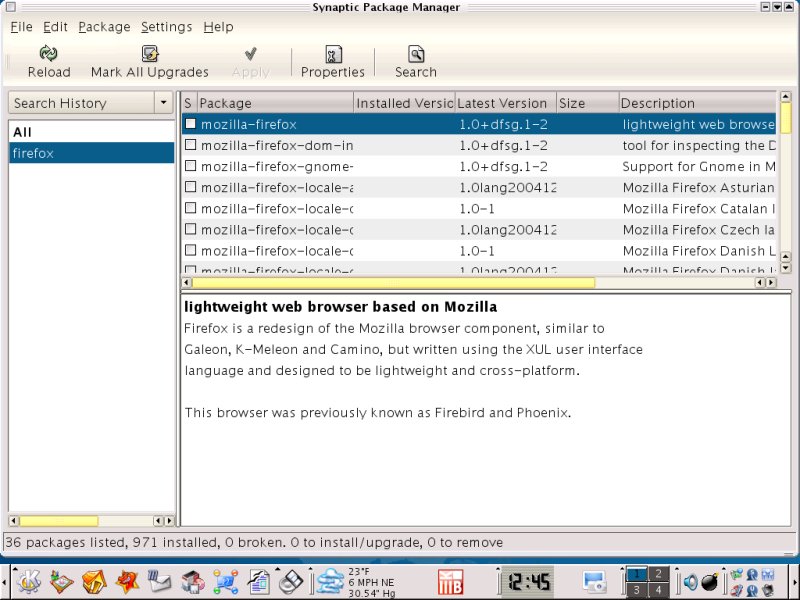800x600 pixels.
Task: Sort packages by the Package column header
Action: click(275, 103)
